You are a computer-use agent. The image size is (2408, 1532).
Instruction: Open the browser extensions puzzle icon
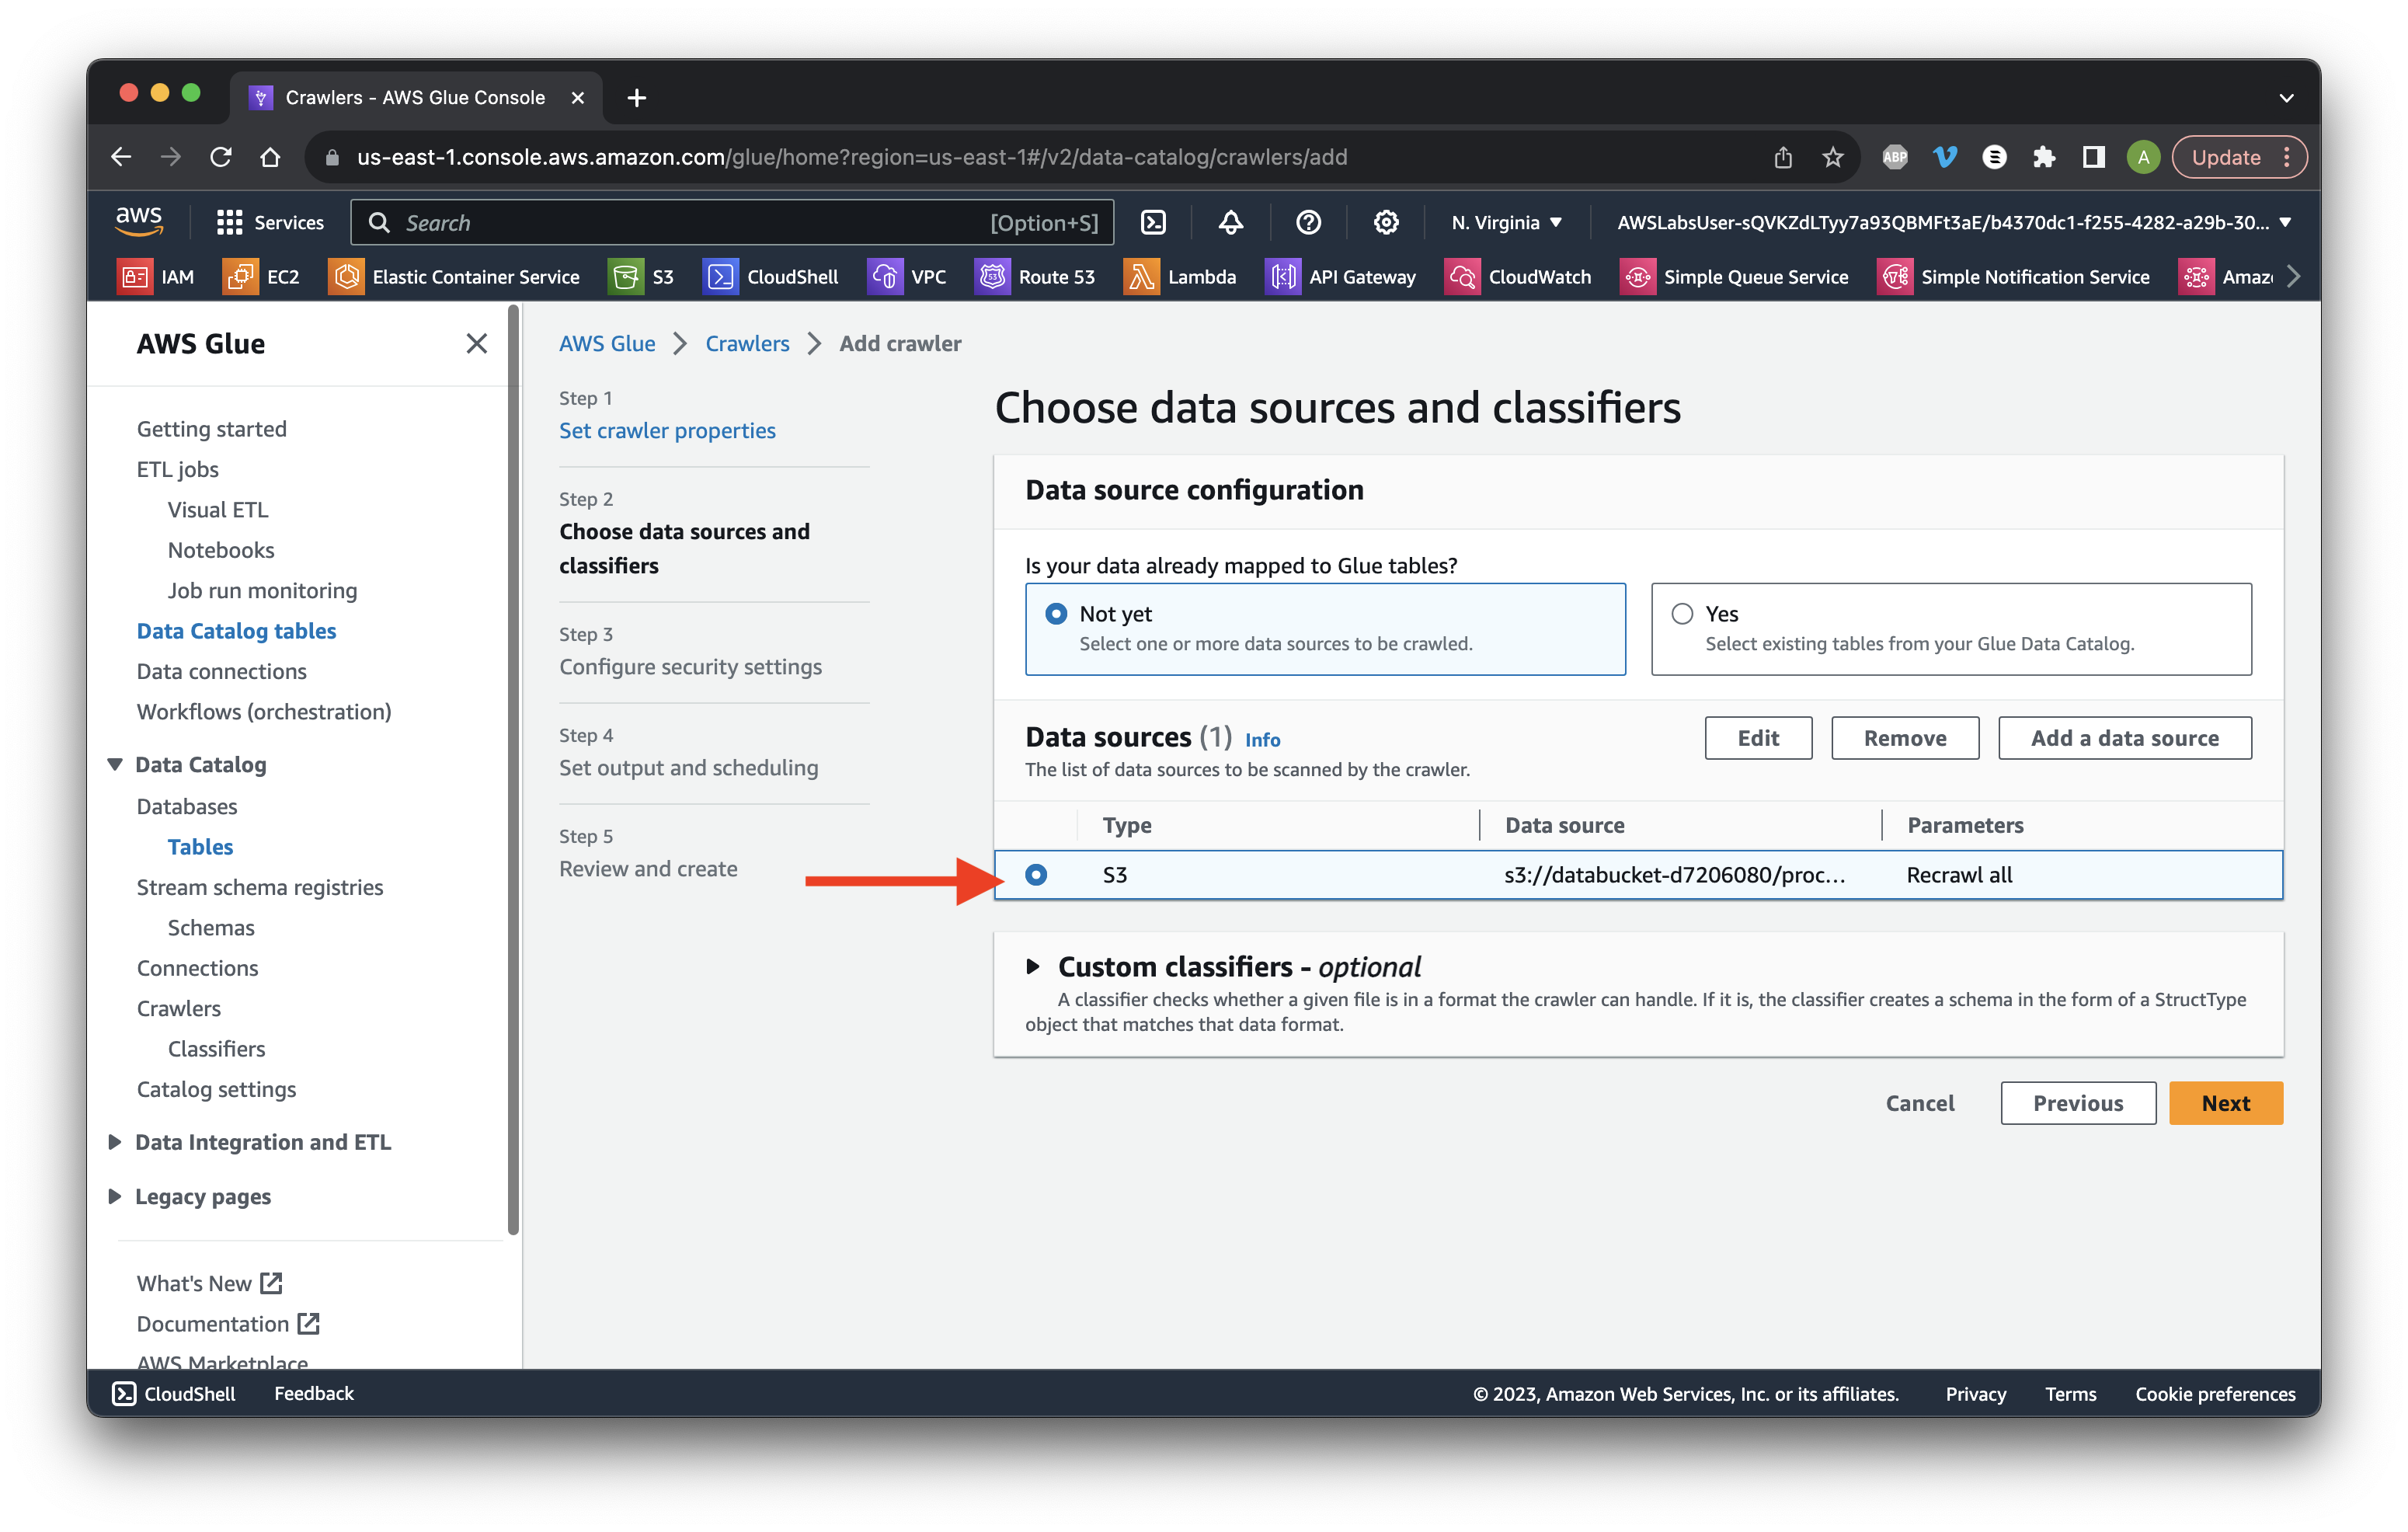click(x=2043, y=157)
